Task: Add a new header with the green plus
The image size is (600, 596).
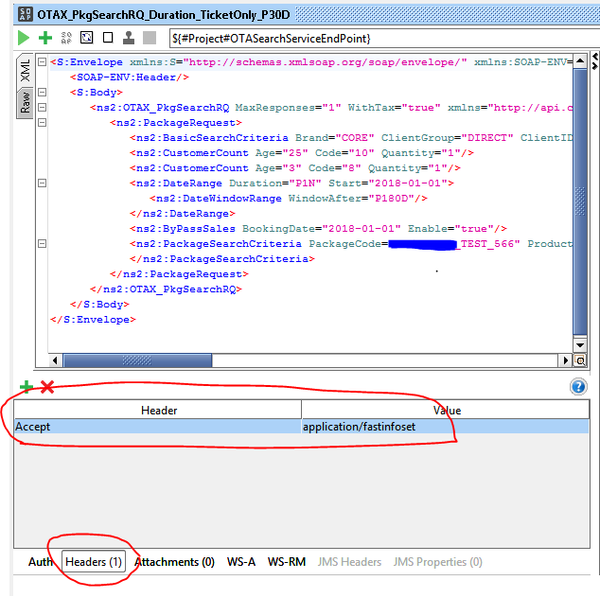Action: click(x=26, y=387)
